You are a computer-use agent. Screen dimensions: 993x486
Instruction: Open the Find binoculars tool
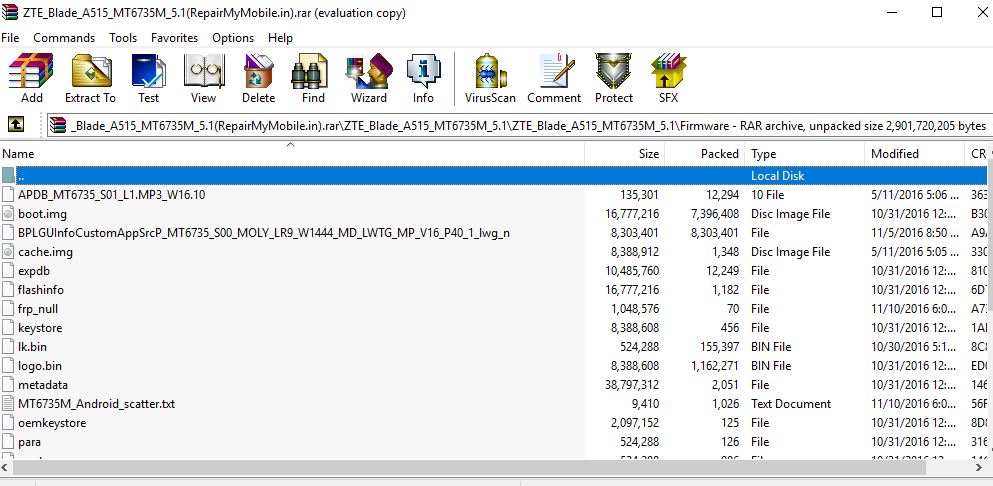pos(313,78)
